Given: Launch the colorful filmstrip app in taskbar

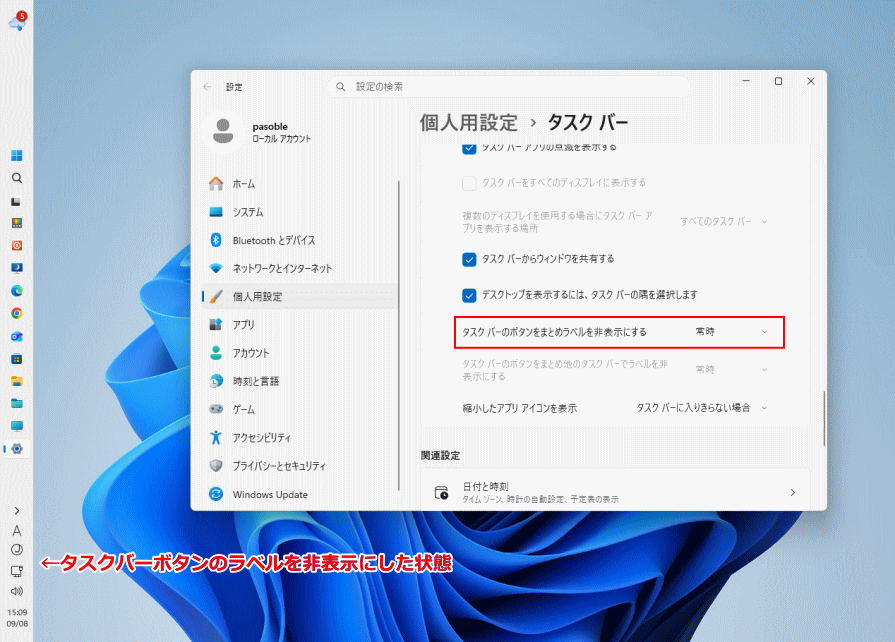Looking at the screenshot, I should click(x=17, y=223).
